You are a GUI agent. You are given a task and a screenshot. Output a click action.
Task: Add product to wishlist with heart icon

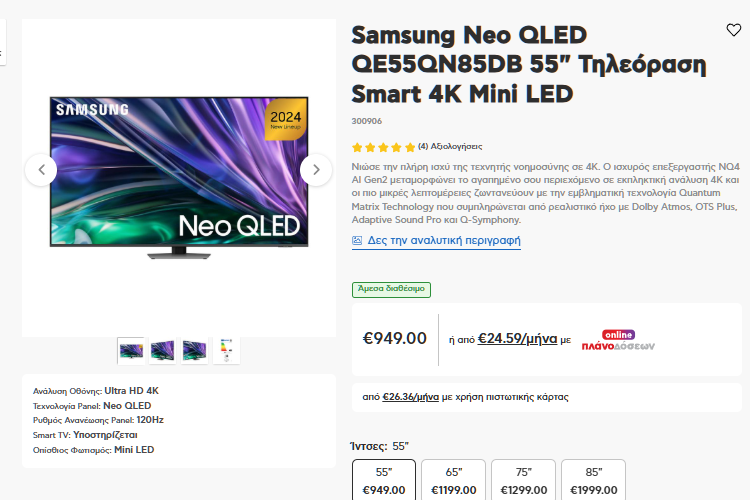733,30
